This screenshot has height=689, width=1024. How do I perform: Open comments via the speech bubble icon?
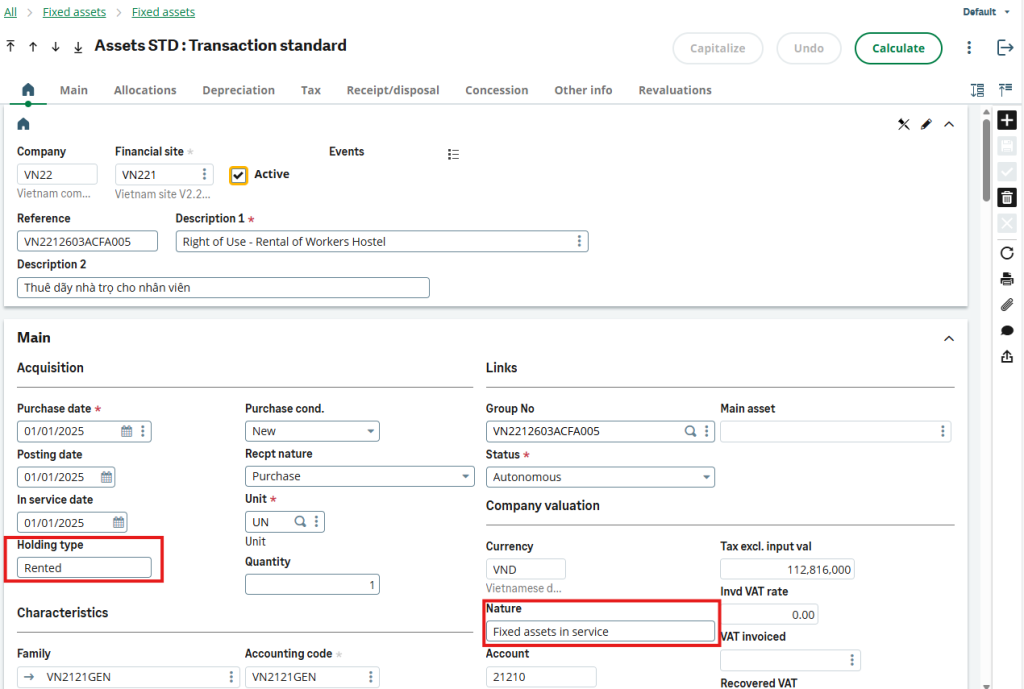coord(1007,331)
